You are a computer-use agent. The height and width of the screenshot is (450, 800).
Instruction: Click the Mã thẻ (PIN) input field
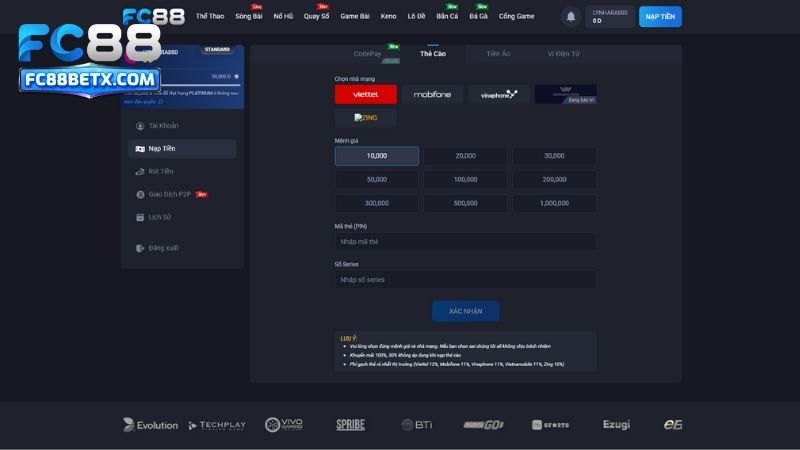[x=465, y=242]
